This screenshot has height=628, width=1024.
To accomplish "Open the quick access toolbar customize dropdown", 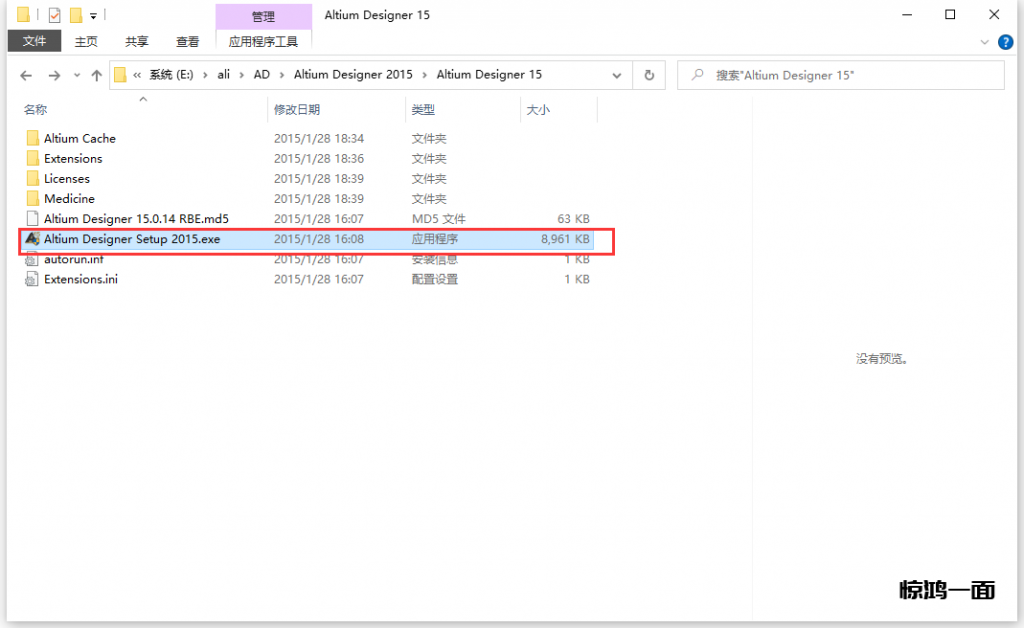I will coord(93,16).
